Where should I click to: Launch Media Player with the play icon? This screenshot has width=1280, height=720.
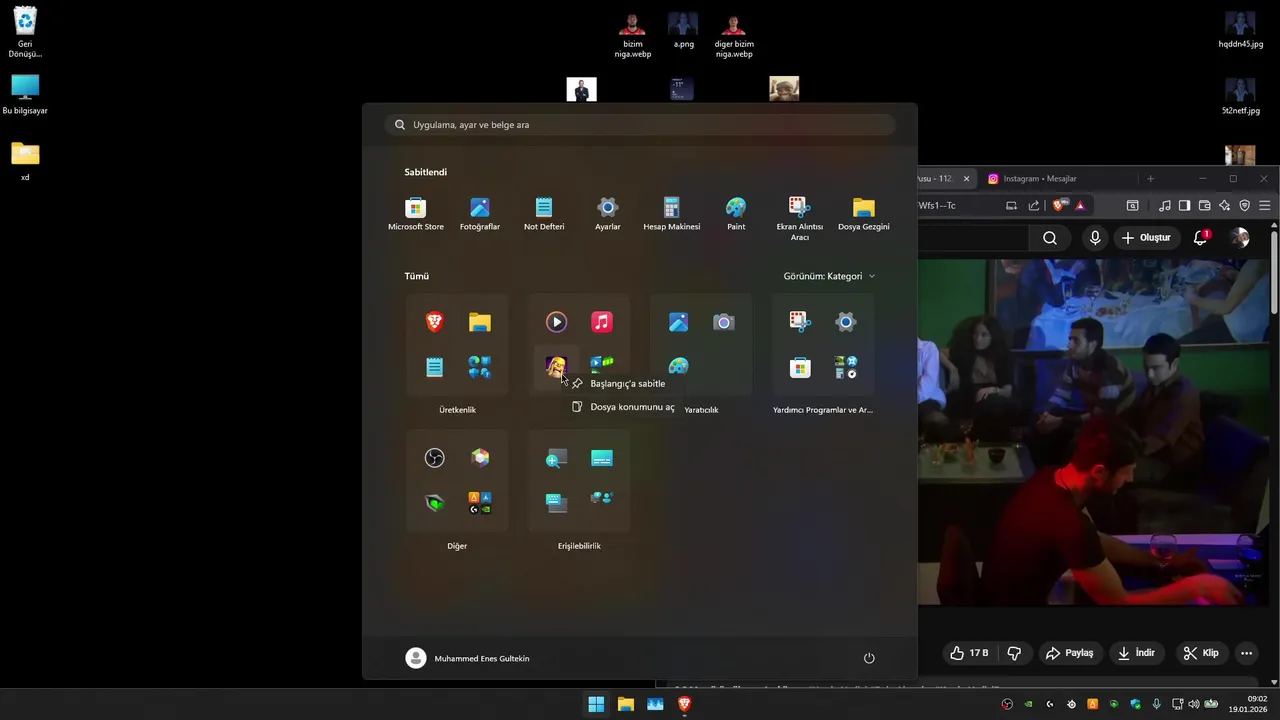(x=556, y=322)
